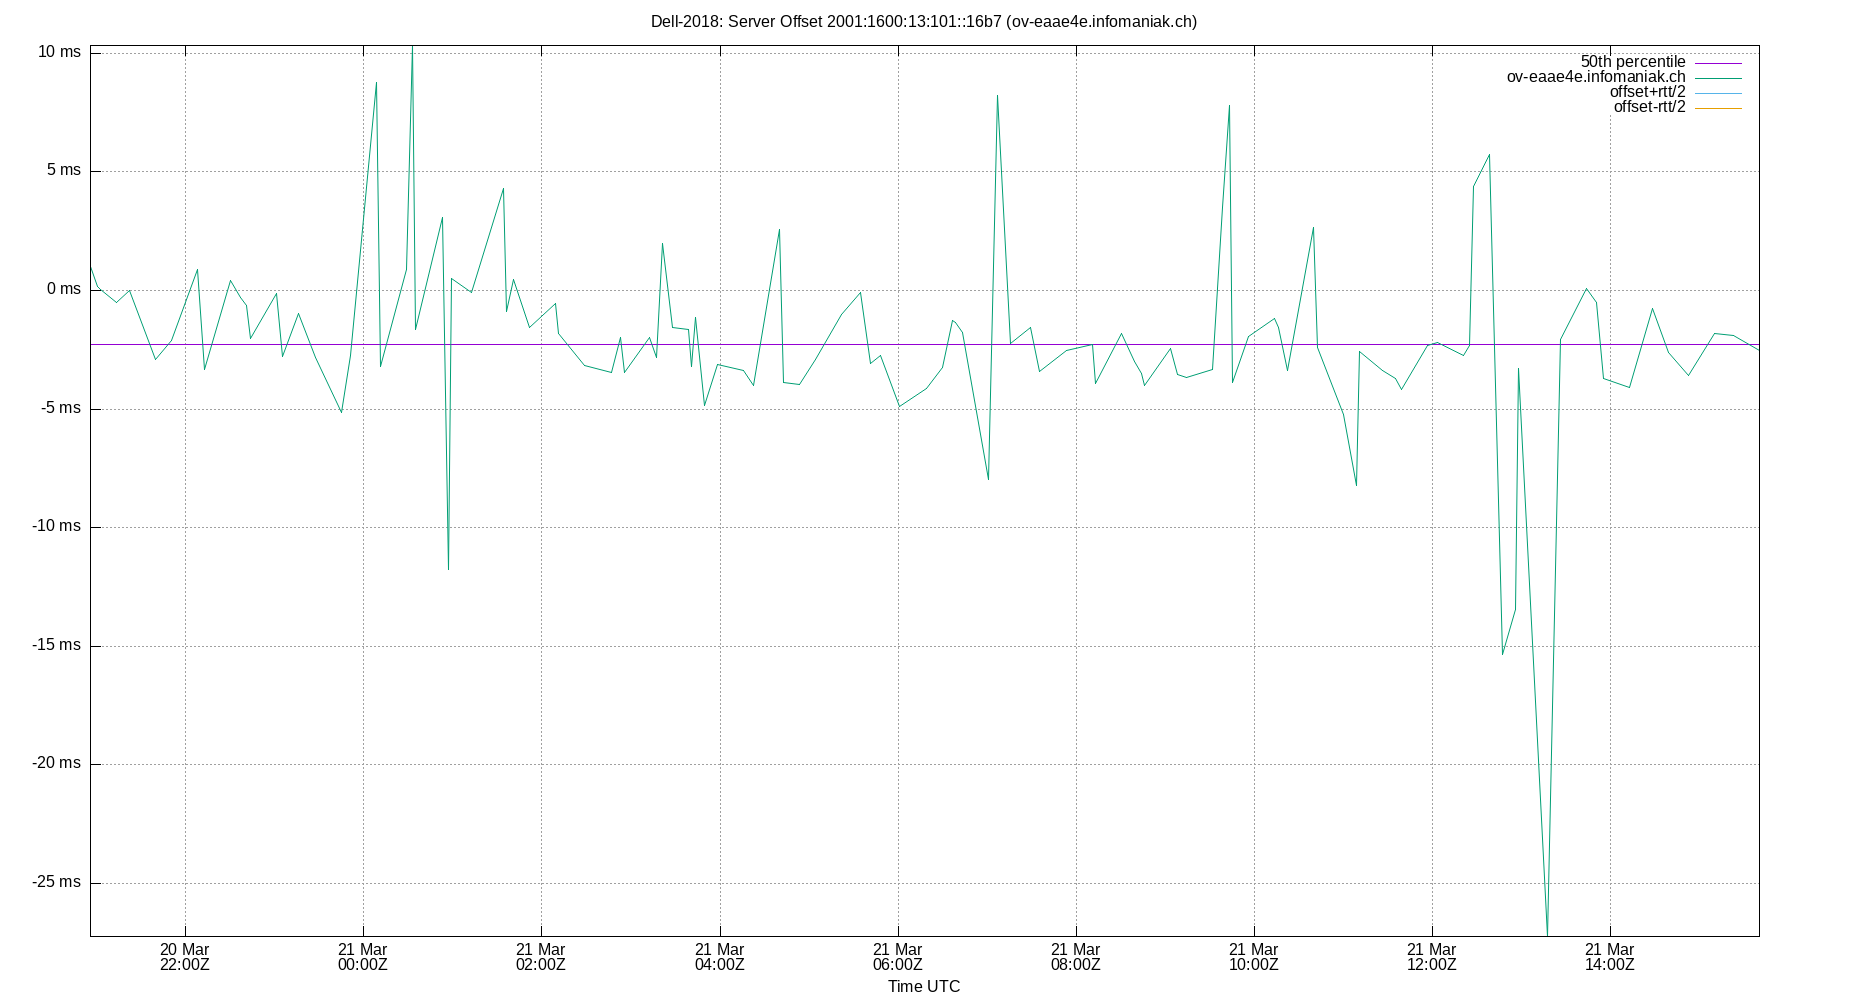Select the 21 Mar 00:00Z tick label
The width and height of the screenshot is (1850, 1000).
(x=363, y=957)
